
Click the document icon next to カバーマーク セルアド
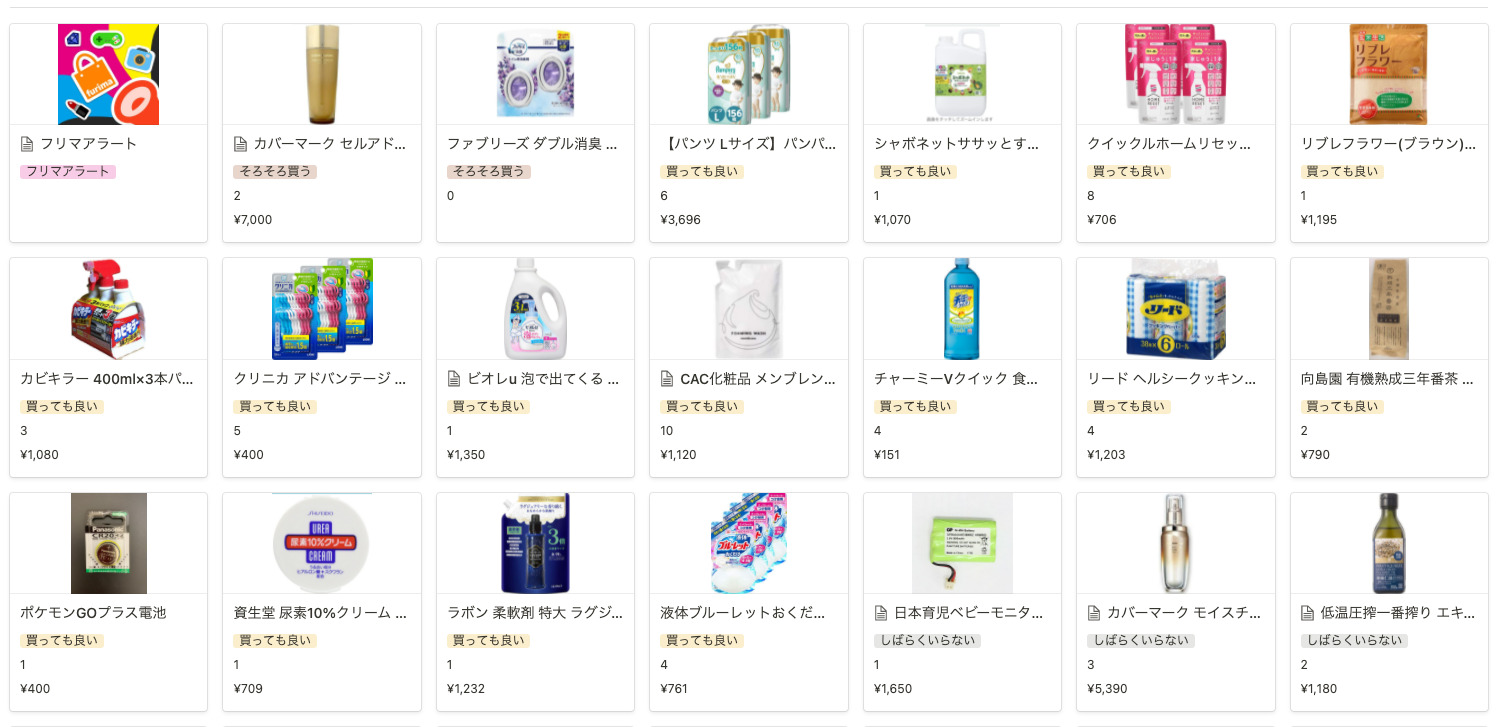[240, 144]
